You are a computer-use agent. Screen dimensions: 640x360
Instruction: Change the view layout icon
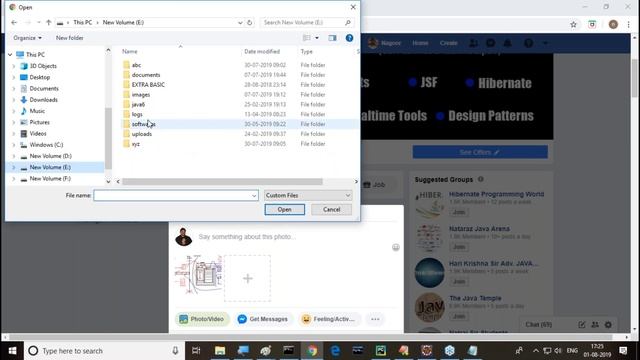click(x=307, y=38)
